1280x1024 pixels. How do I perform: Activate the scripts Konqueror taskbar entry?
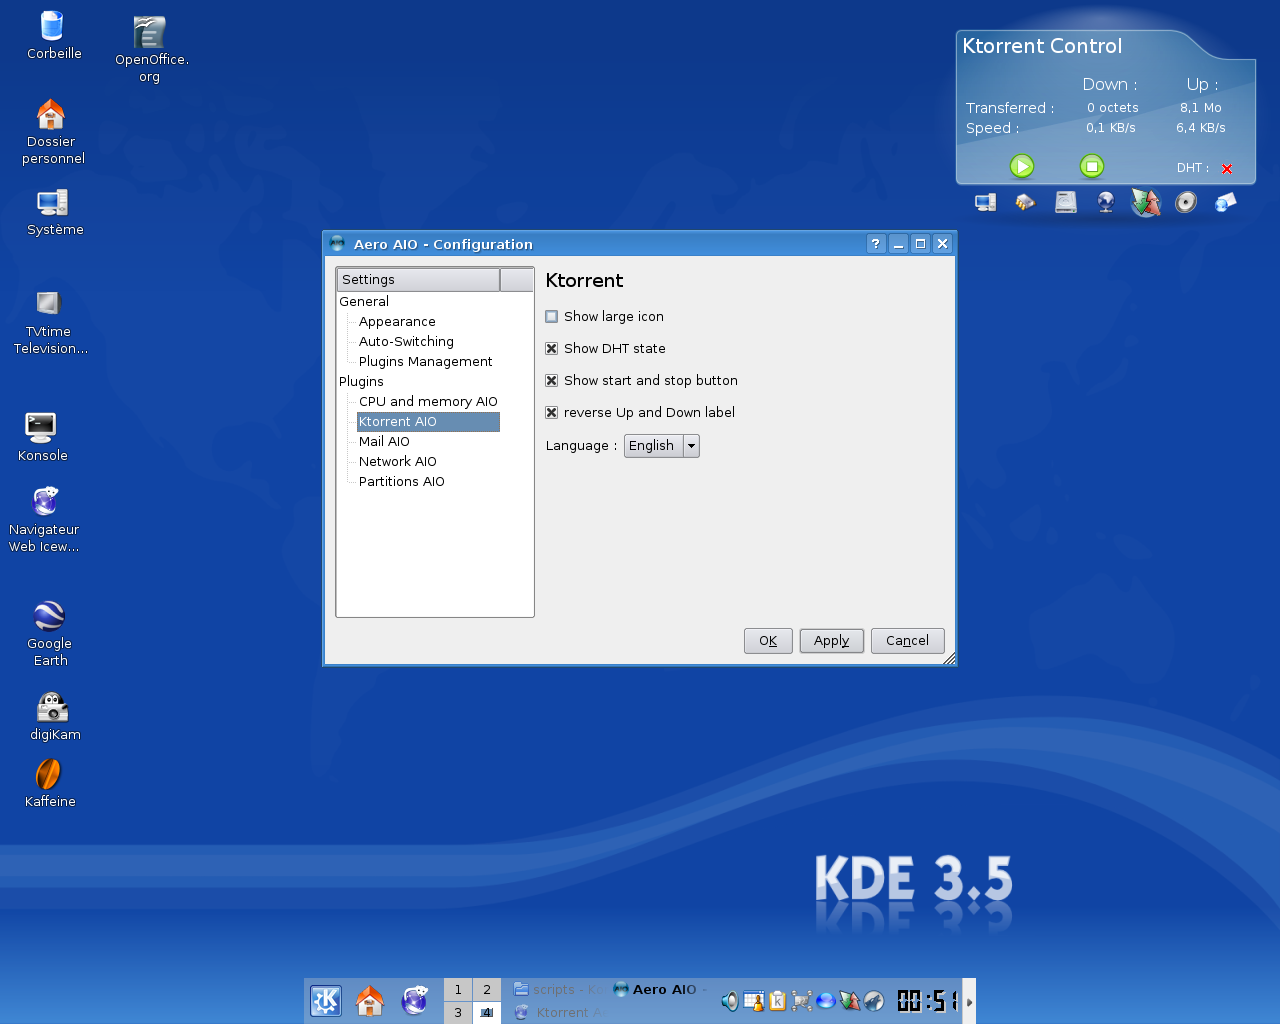[x=558, y=989]
